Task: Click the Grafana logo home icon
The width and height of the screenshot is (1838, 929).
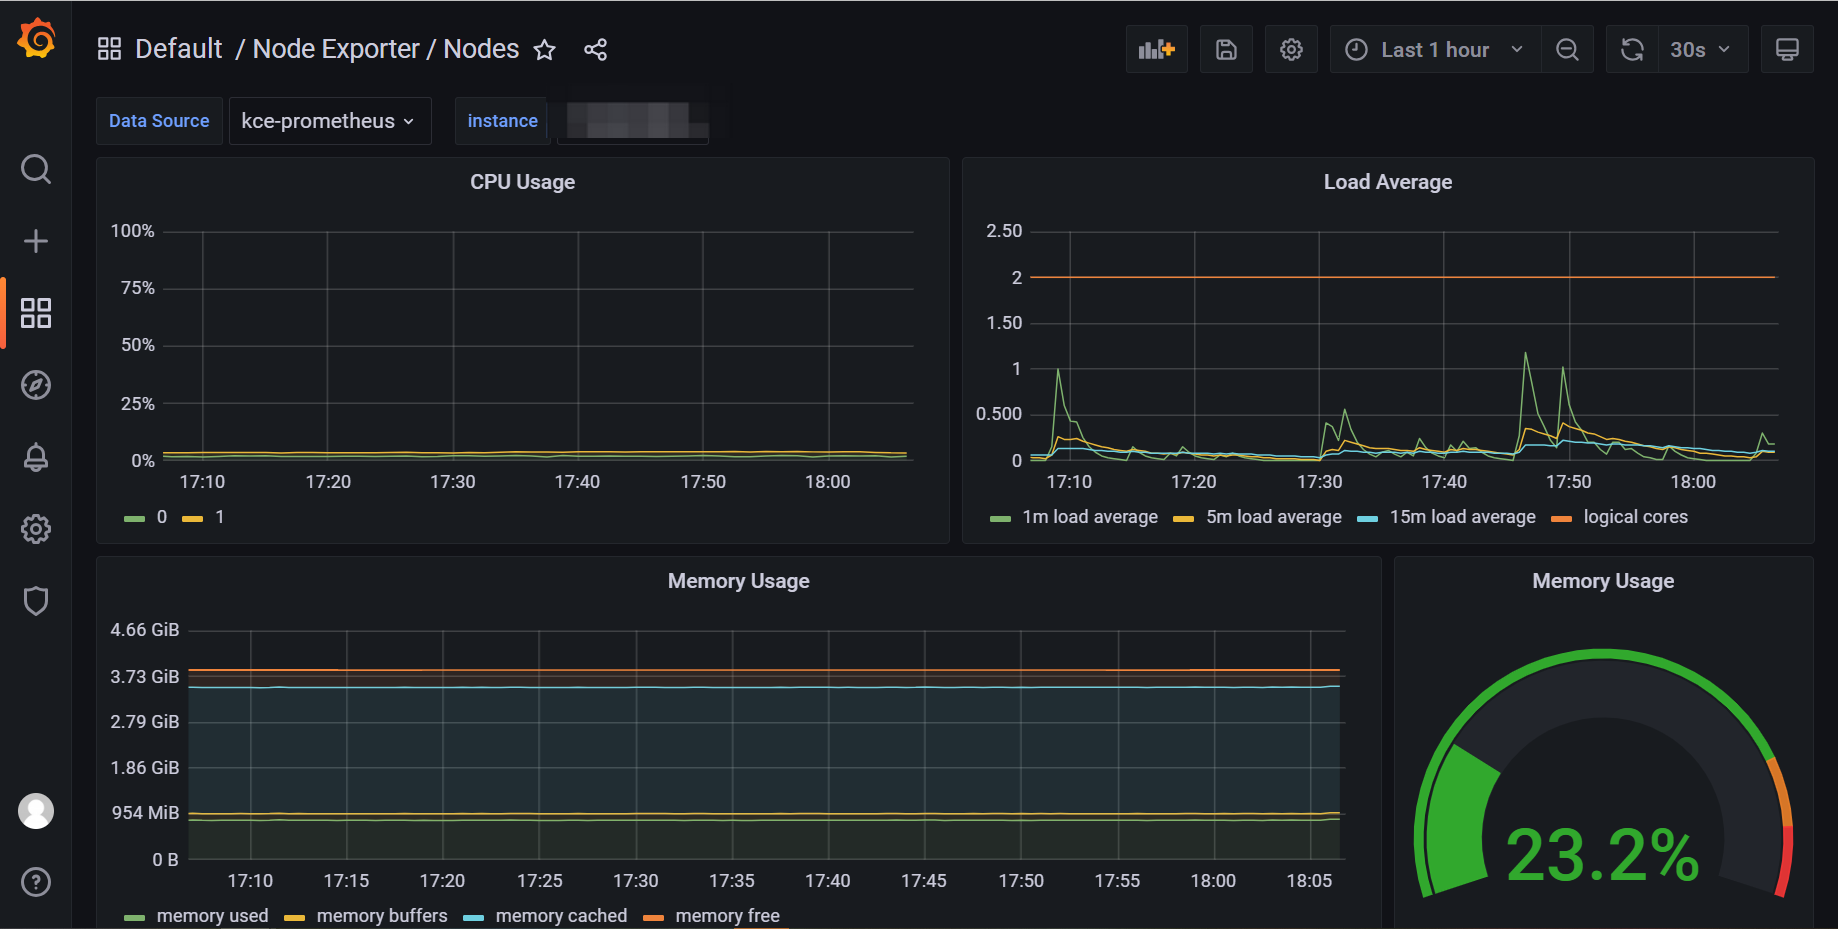Action: [x=37, y=40]
